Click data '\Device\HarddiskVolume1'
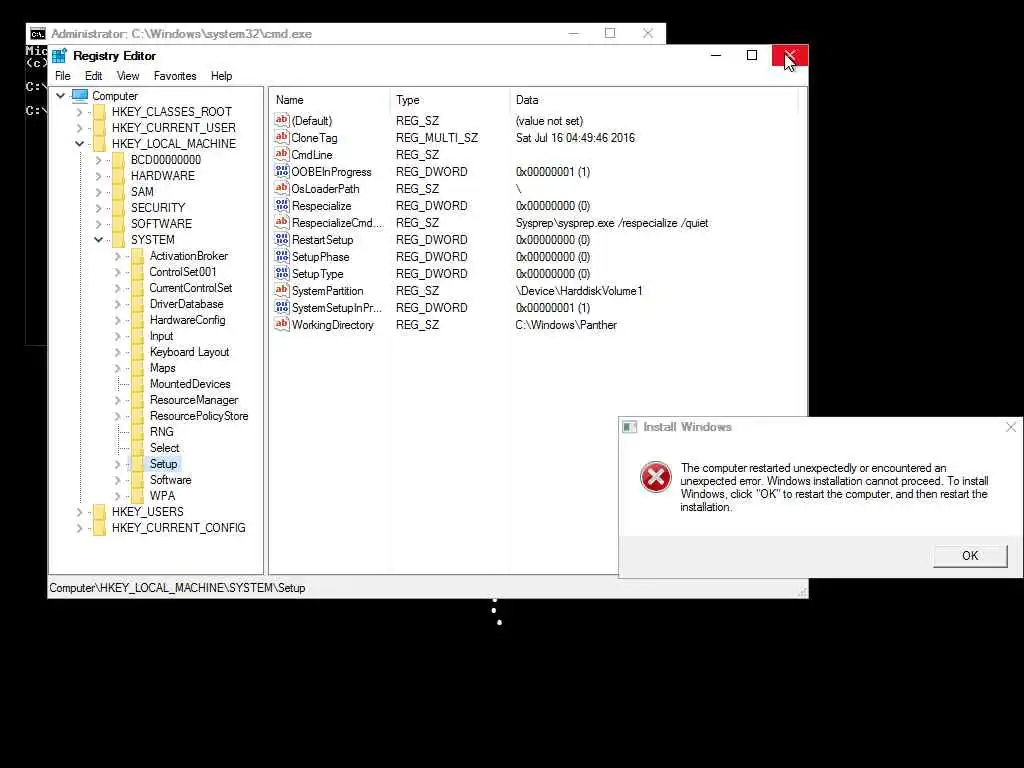Image resolution: width=1024 pixels, height=768 pixels. [579, 291]
